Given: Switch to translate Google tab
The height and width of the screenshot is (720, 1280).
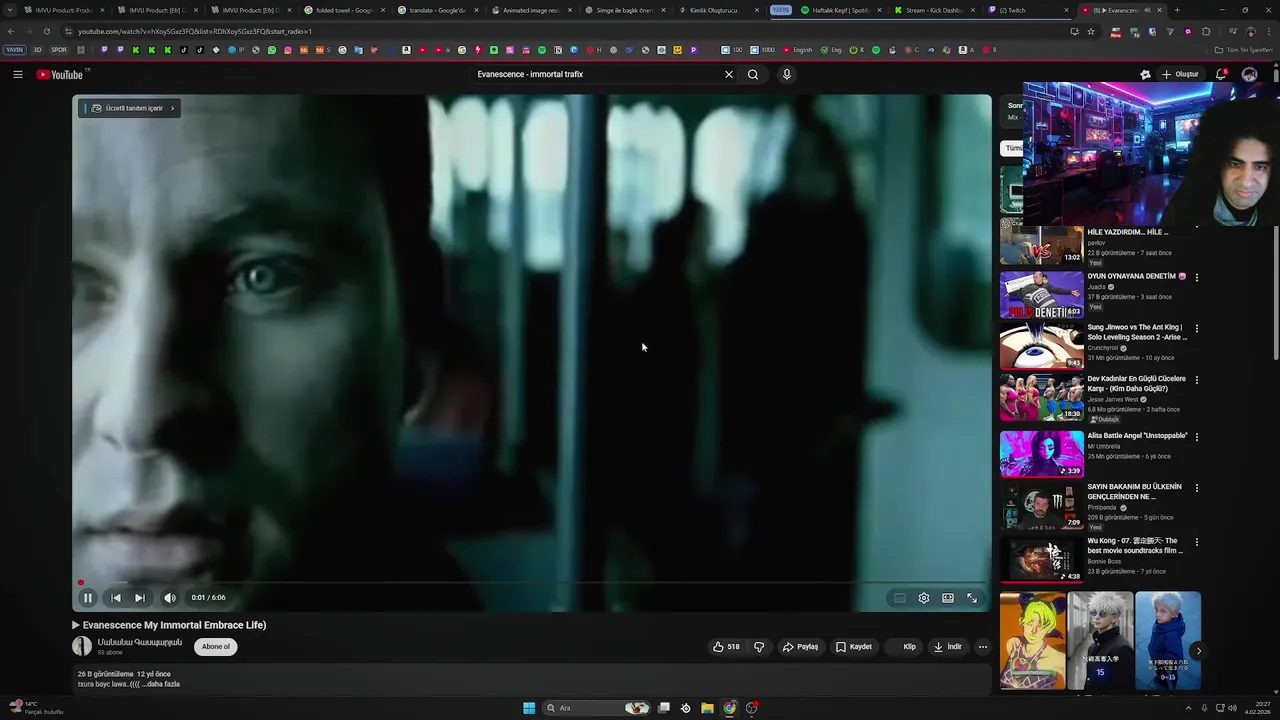Looking at the screenshot, I should coord(437,10).
